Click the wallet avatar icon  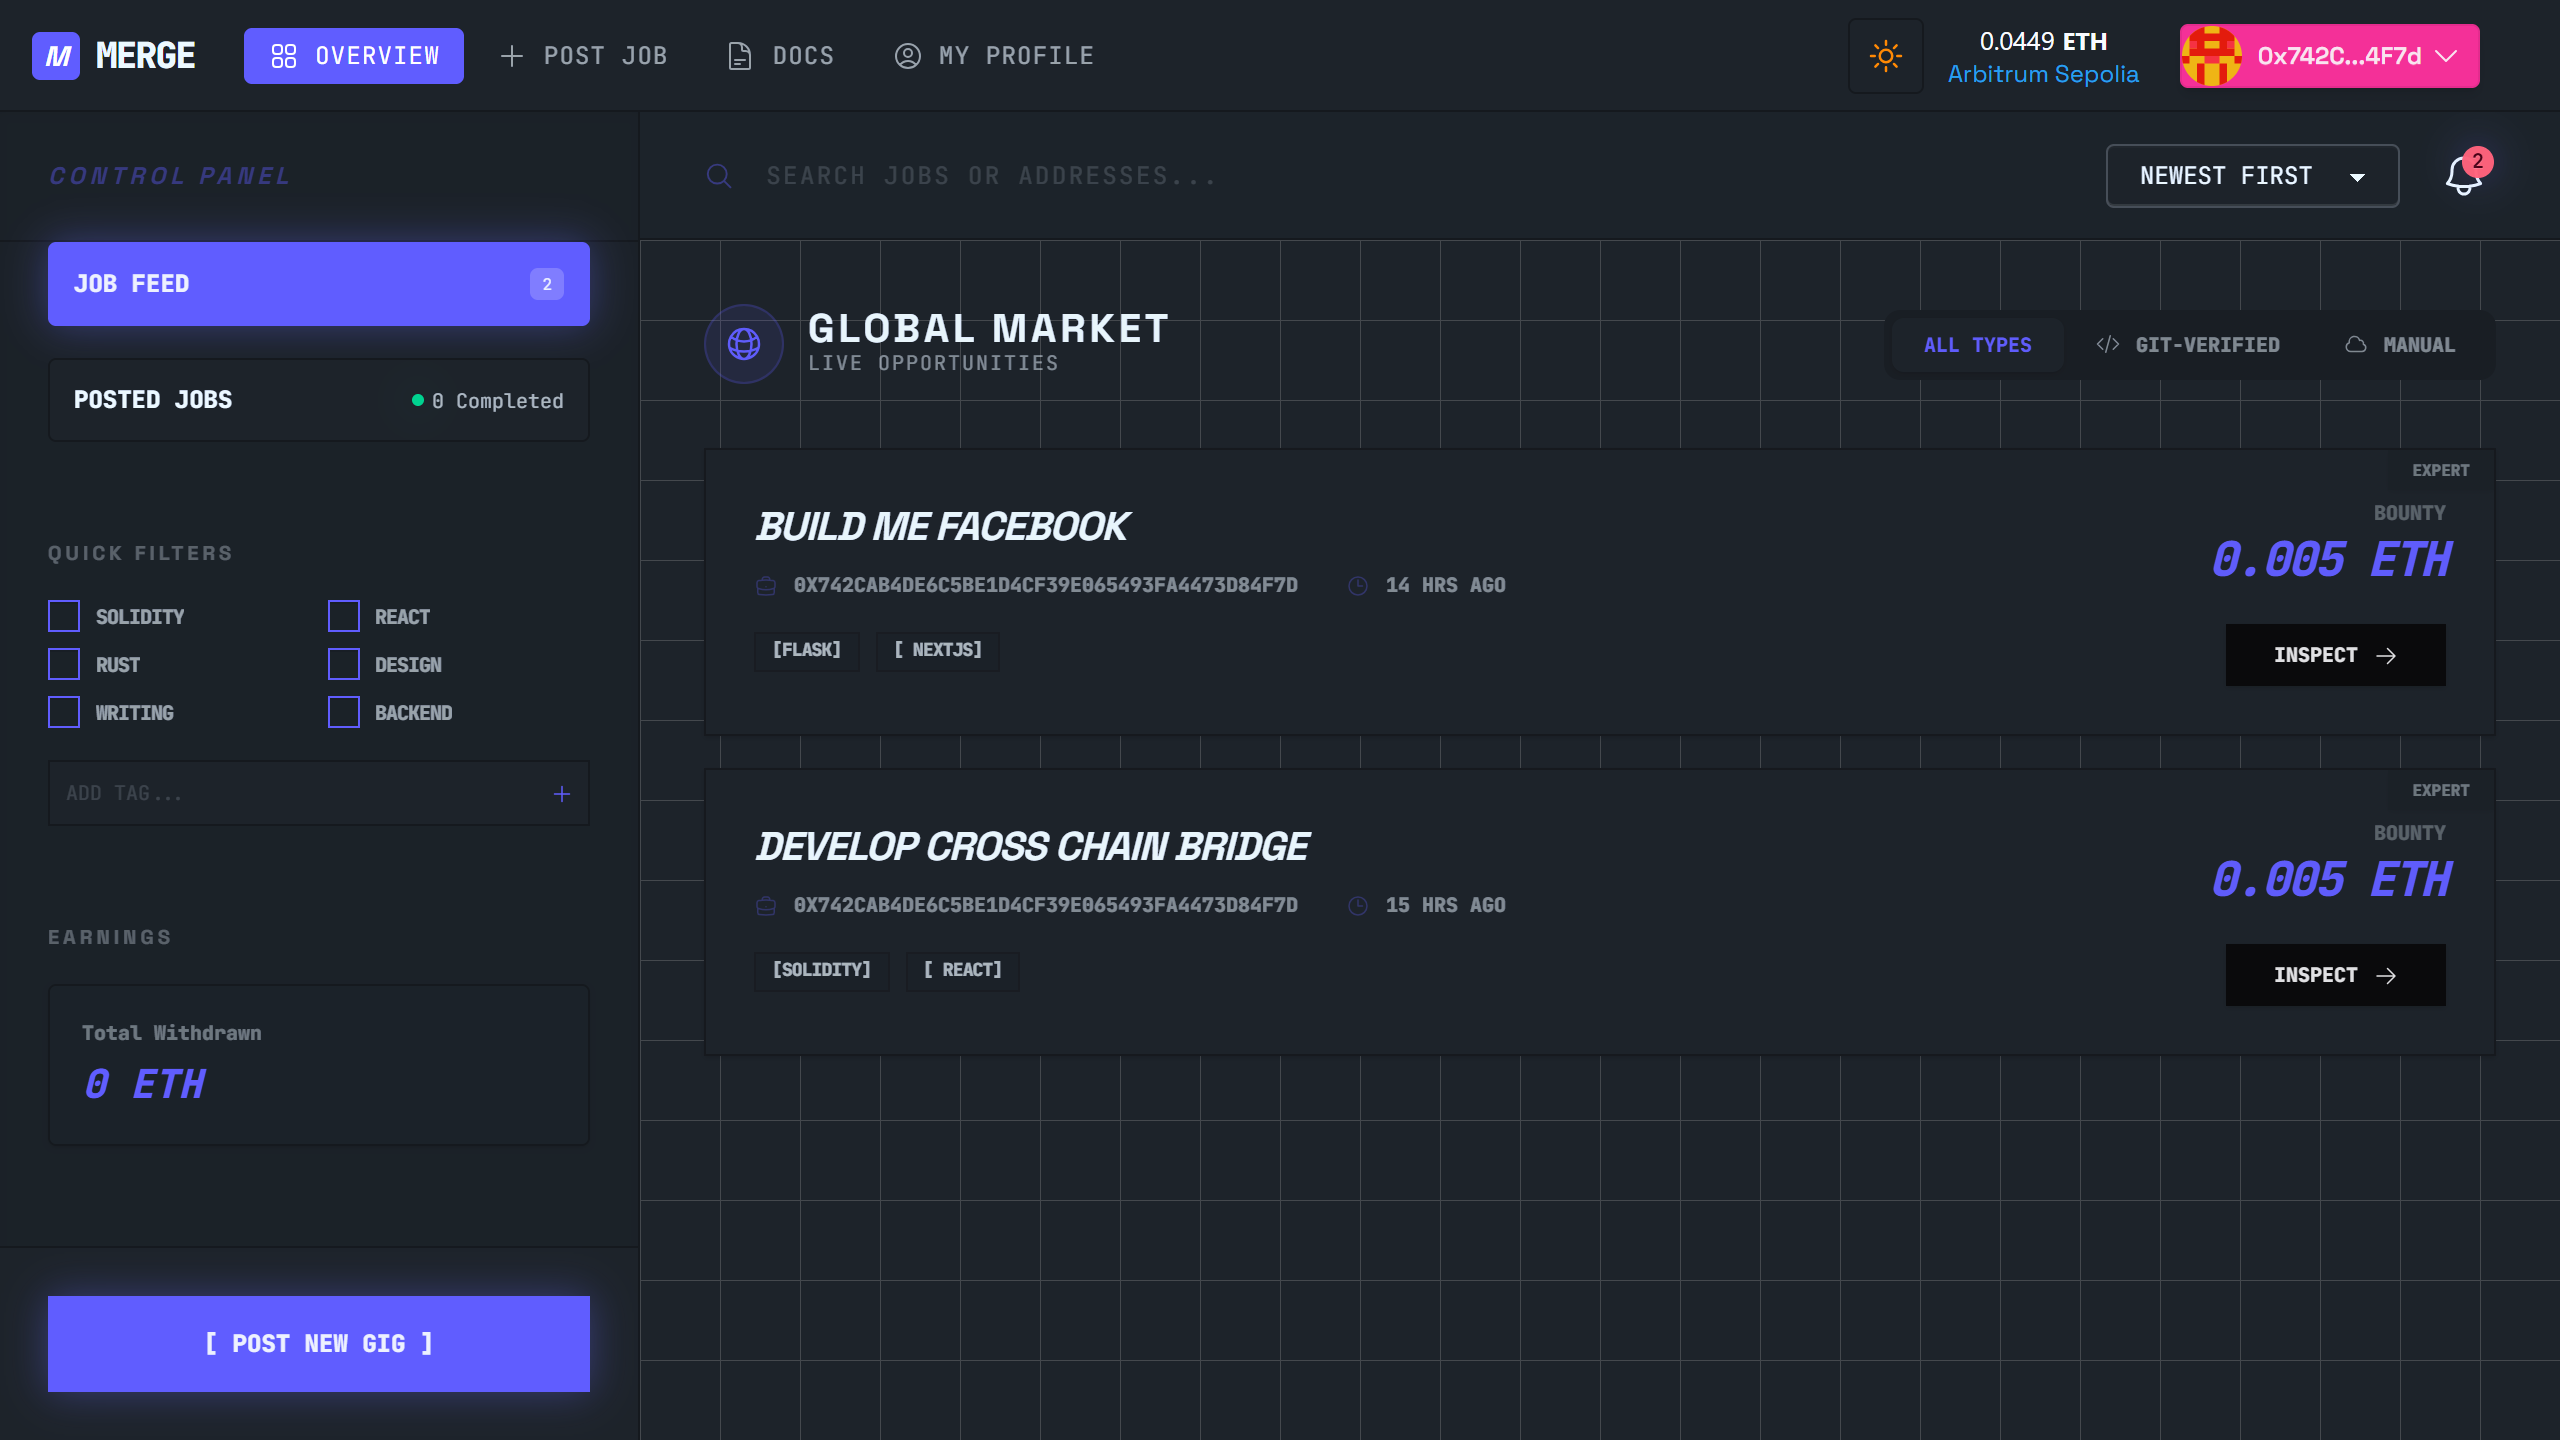2212,56
